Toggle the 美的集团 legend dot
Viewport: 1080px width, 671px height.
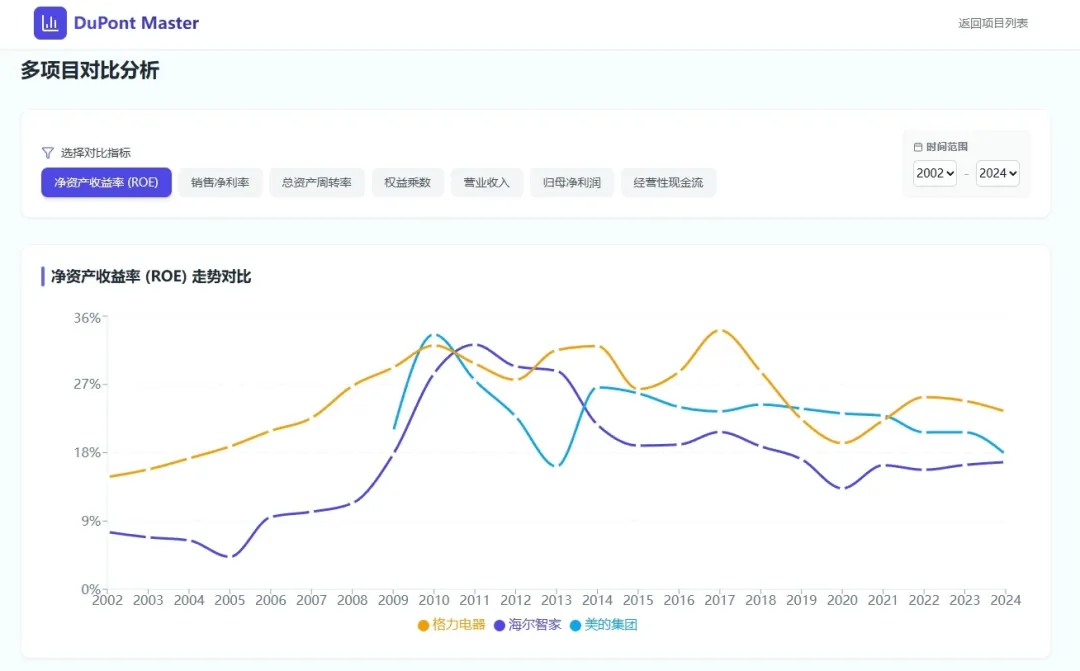coord(576,626)
